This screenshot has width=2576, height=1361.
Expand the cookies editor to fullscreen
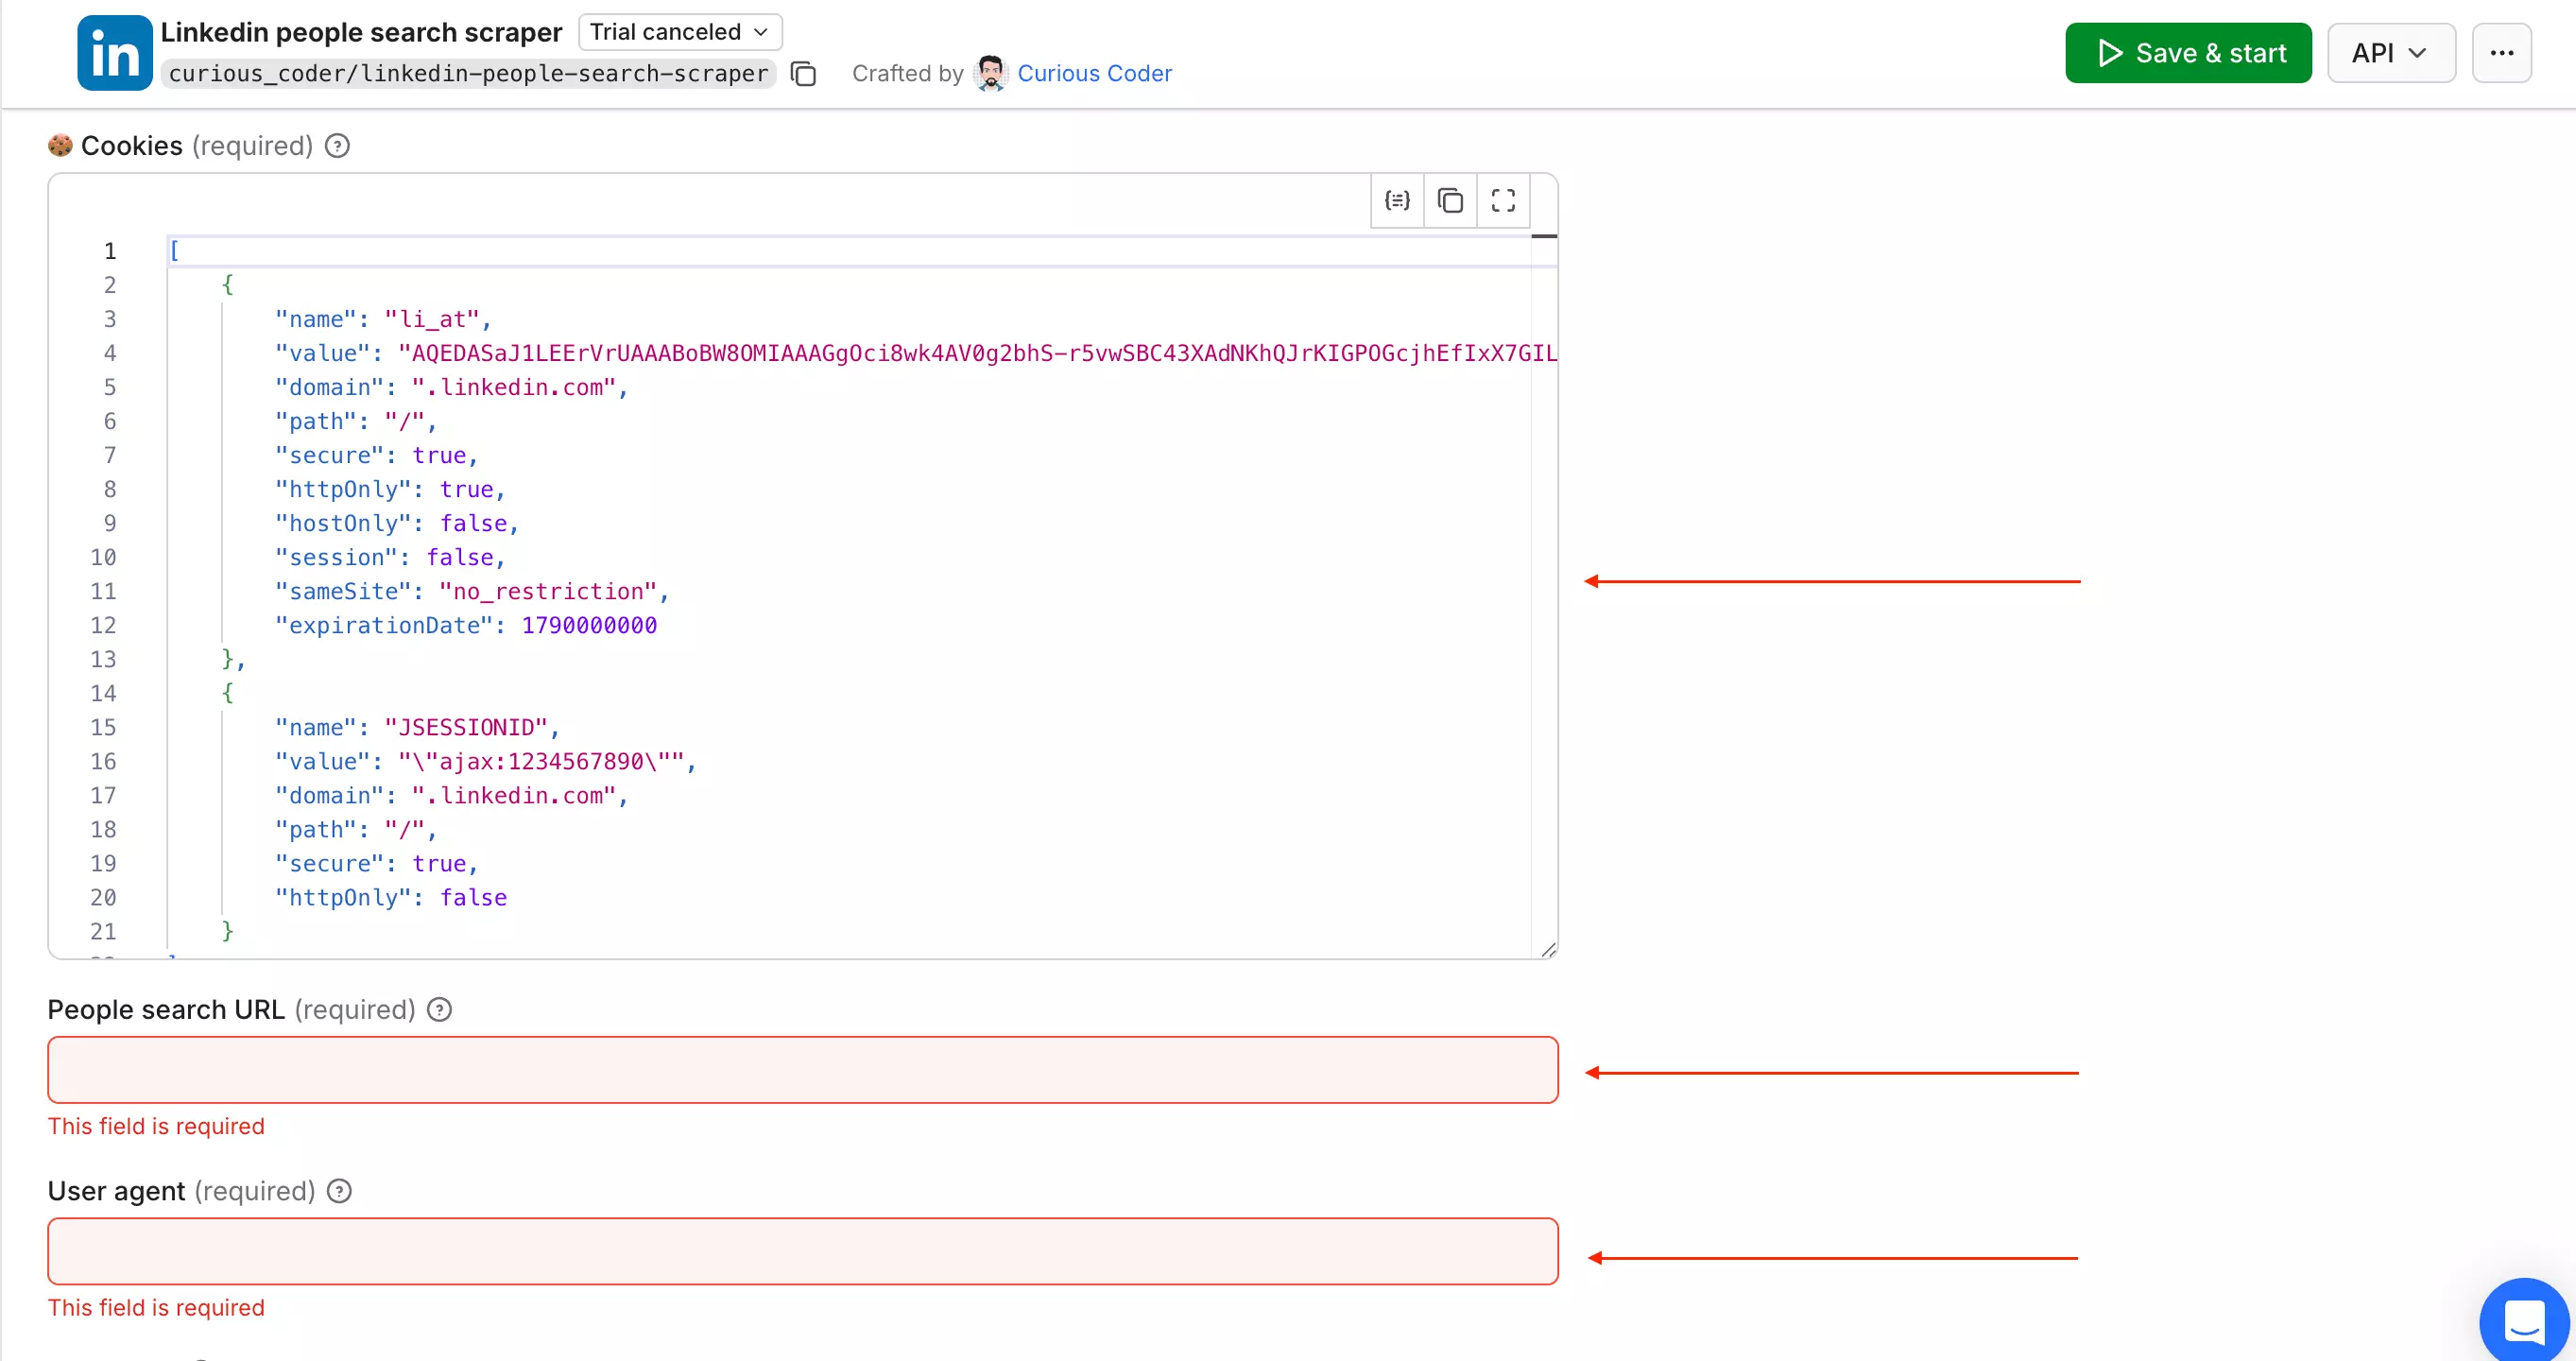point(1503,201)
